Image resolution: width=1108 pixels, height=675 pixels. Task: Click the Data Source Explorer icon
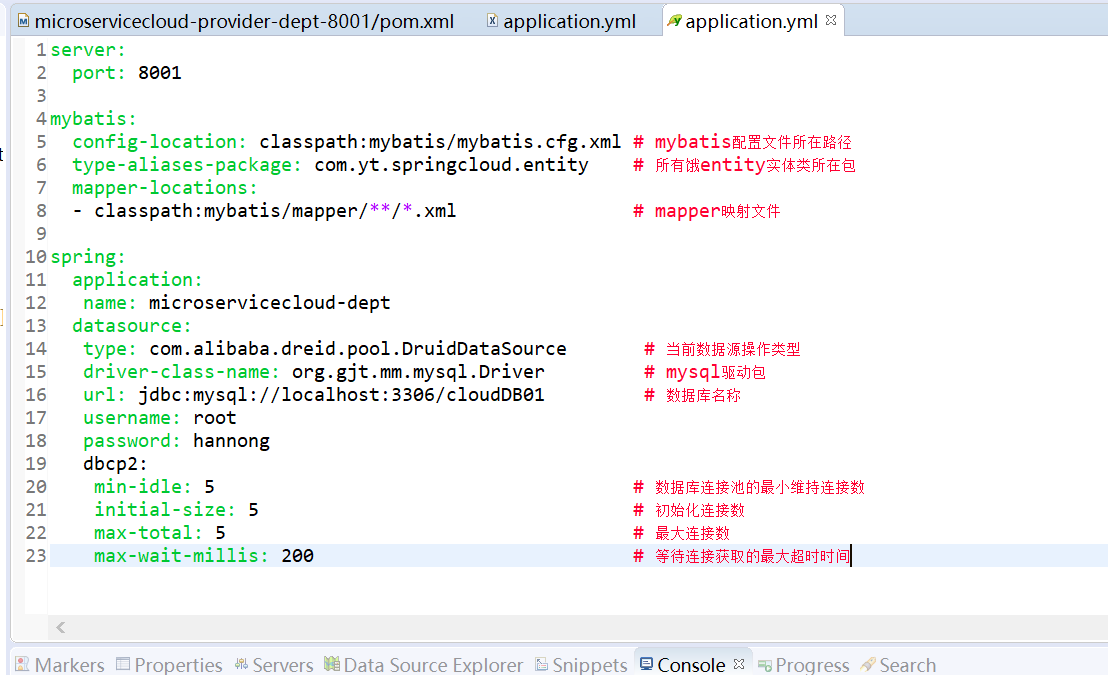(x=330, y=663)
